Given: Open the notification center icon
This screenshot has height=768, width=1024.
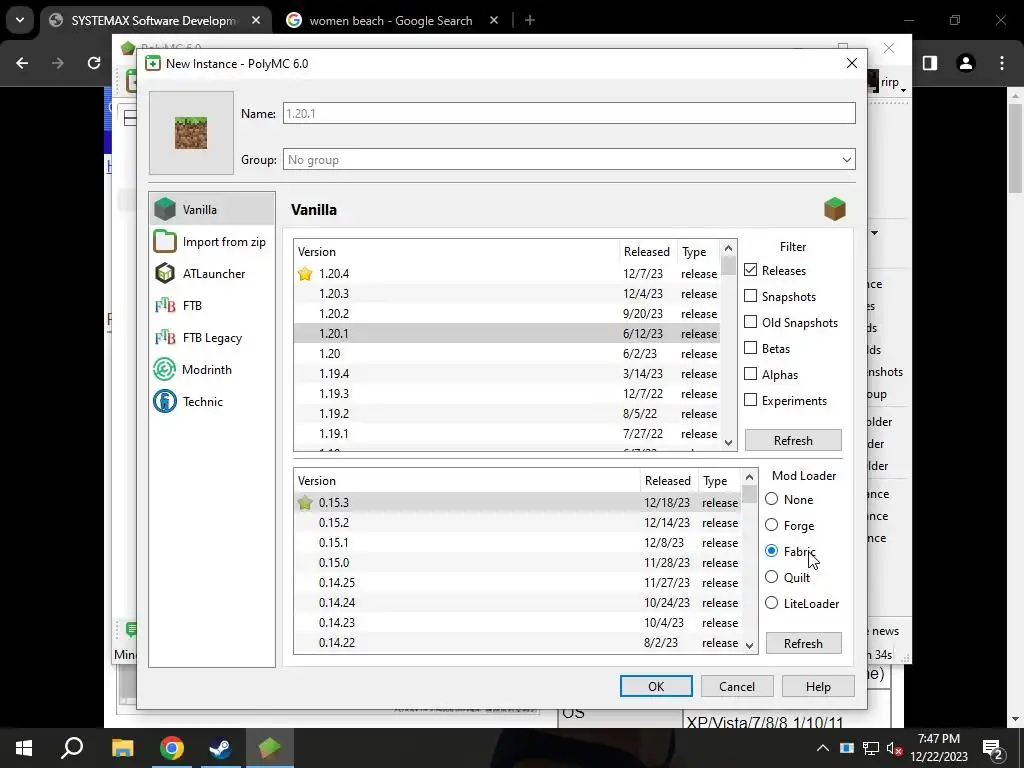Looking at the screenshot, I should (993, 748).
